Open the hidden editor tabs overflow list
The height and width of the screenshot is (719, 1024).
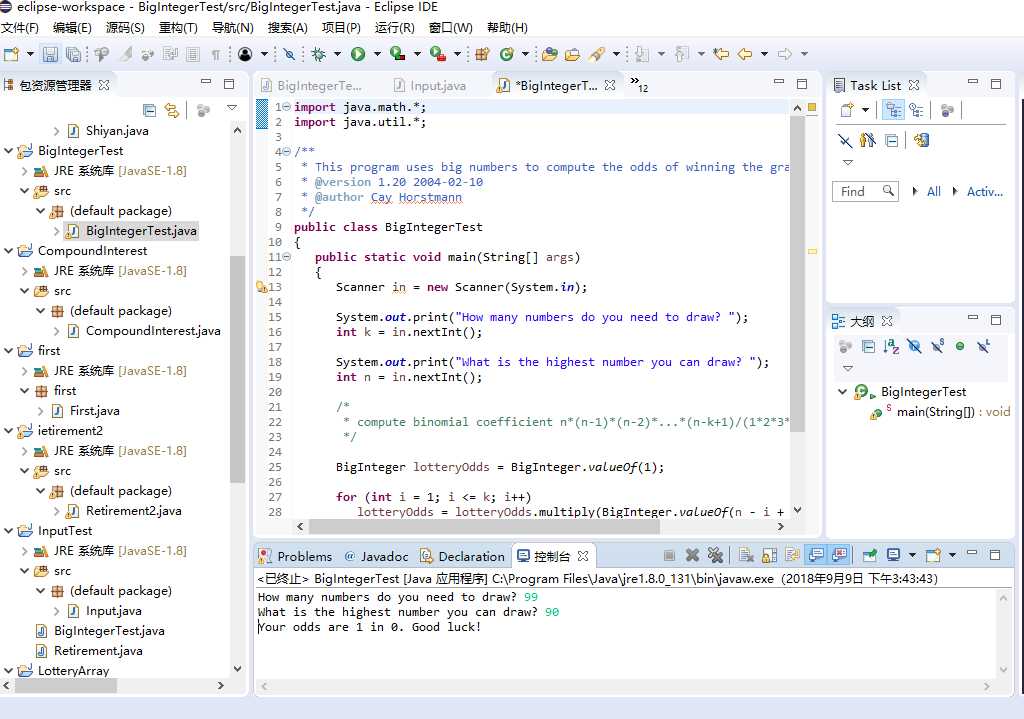coord(639,85)
